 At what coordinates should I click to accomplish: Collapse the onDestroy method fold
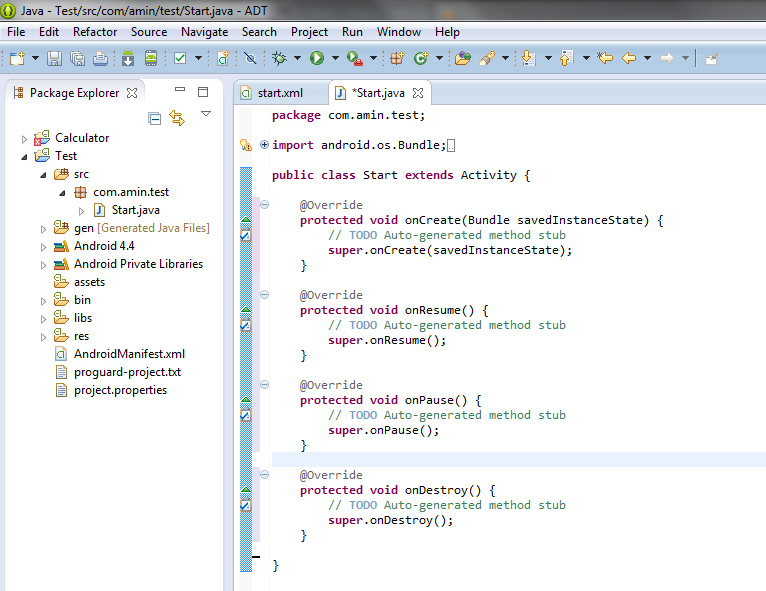pos(264,474)
